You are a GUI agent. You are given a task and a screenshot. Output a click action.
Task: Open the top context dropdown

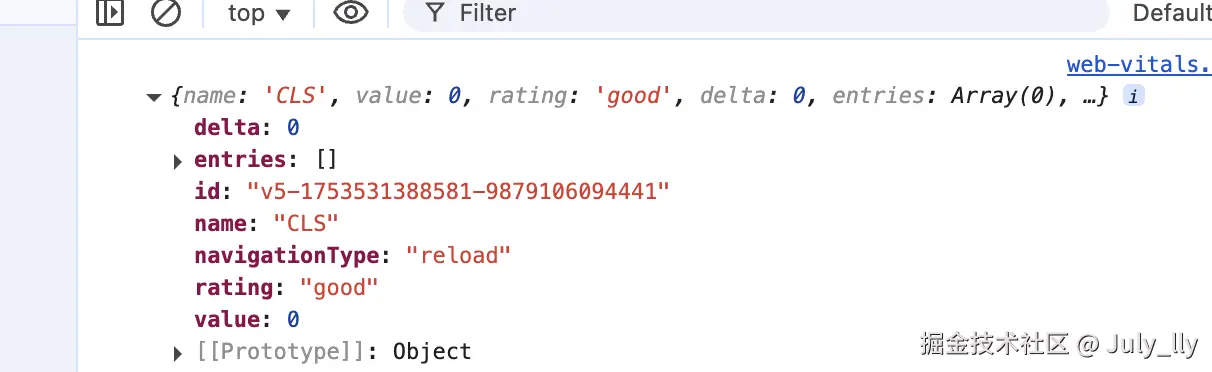pos(258,14)
